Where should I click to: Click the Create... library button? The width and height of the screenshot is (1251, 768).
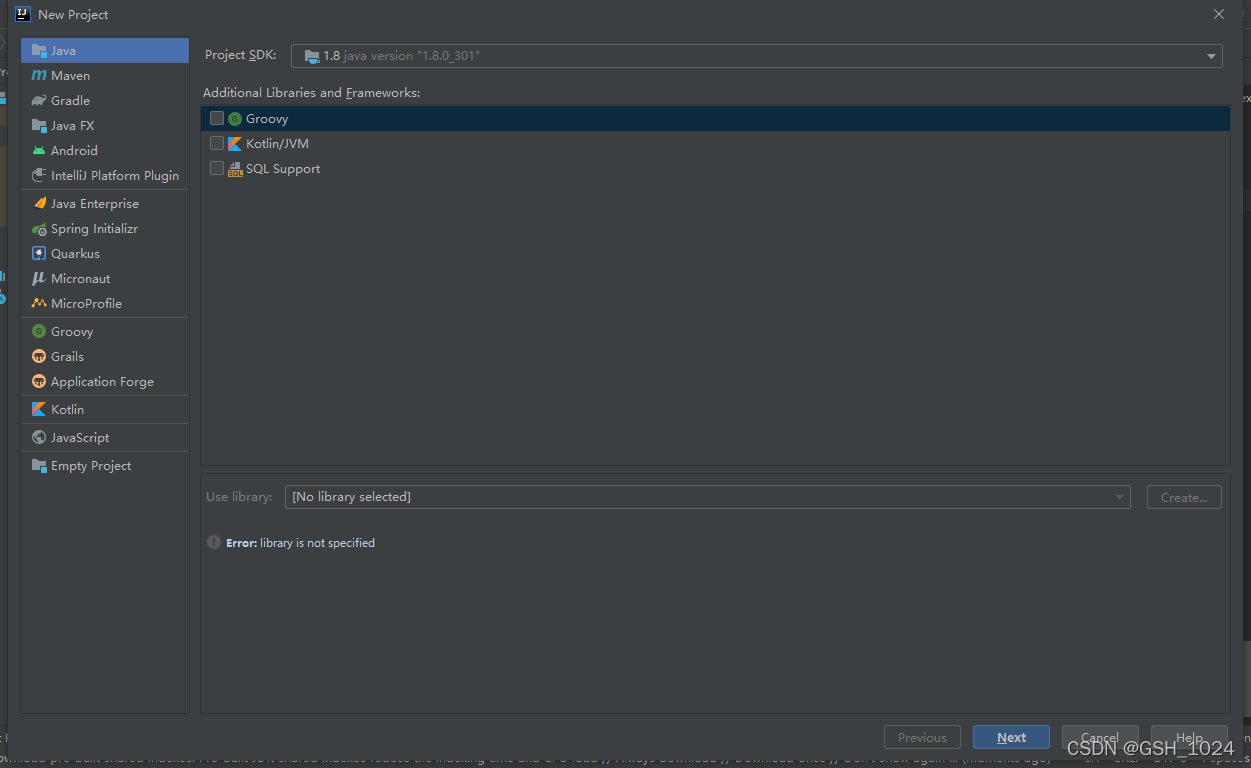(1184, 497)
